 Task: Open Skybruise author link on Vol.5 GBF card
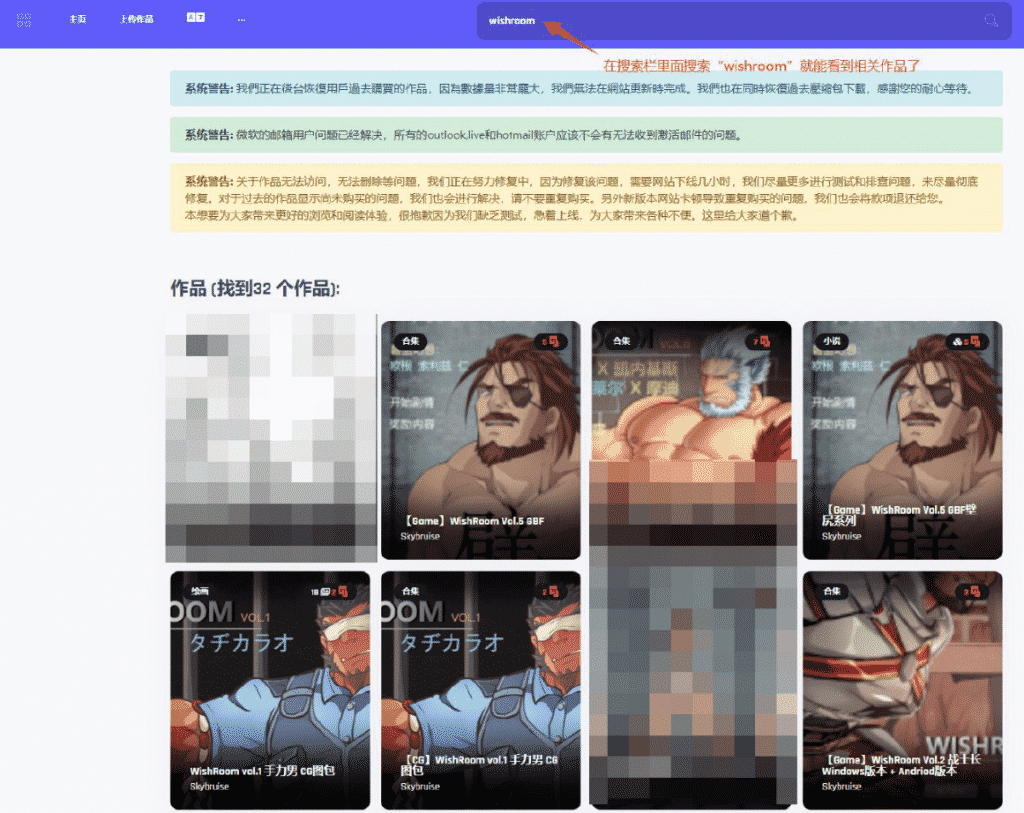420,536
